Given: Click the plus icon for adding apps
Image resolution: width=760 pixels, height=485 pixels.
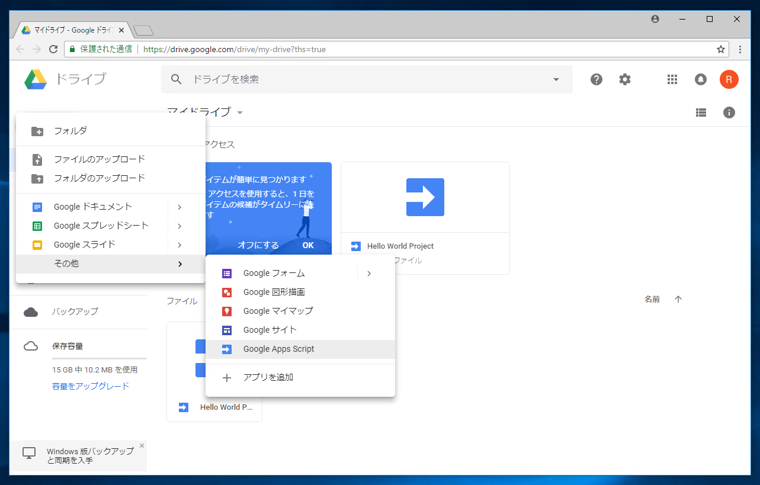Looking at the screenshot, I should pyautogui.click(x=227, y=377).
